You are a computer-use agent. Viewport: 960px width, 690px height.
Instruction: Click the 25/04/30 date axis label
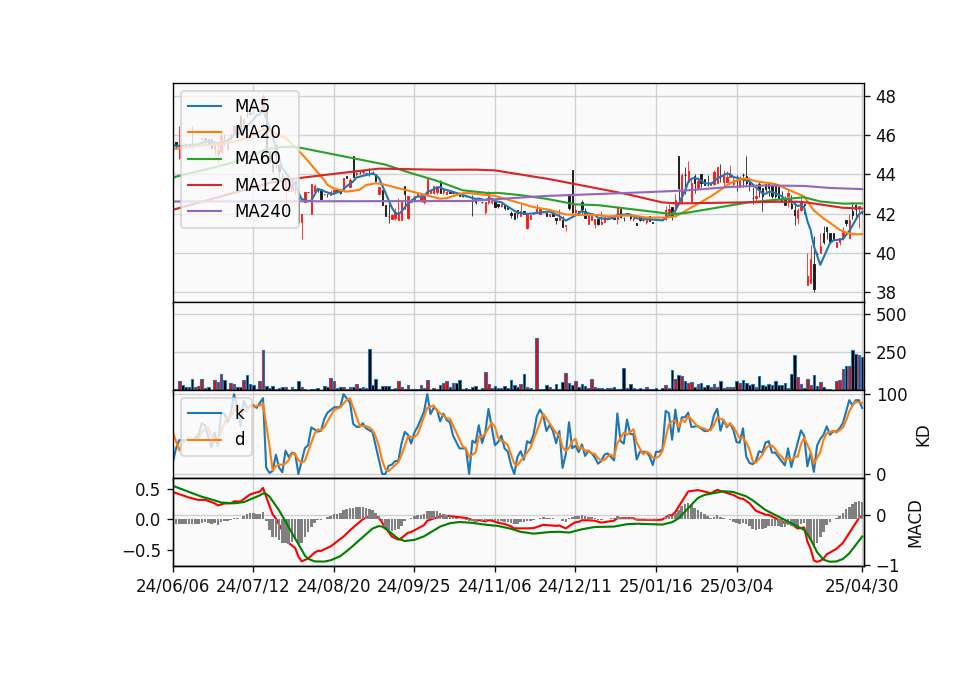pyautogui.click(x=862, y=586)
